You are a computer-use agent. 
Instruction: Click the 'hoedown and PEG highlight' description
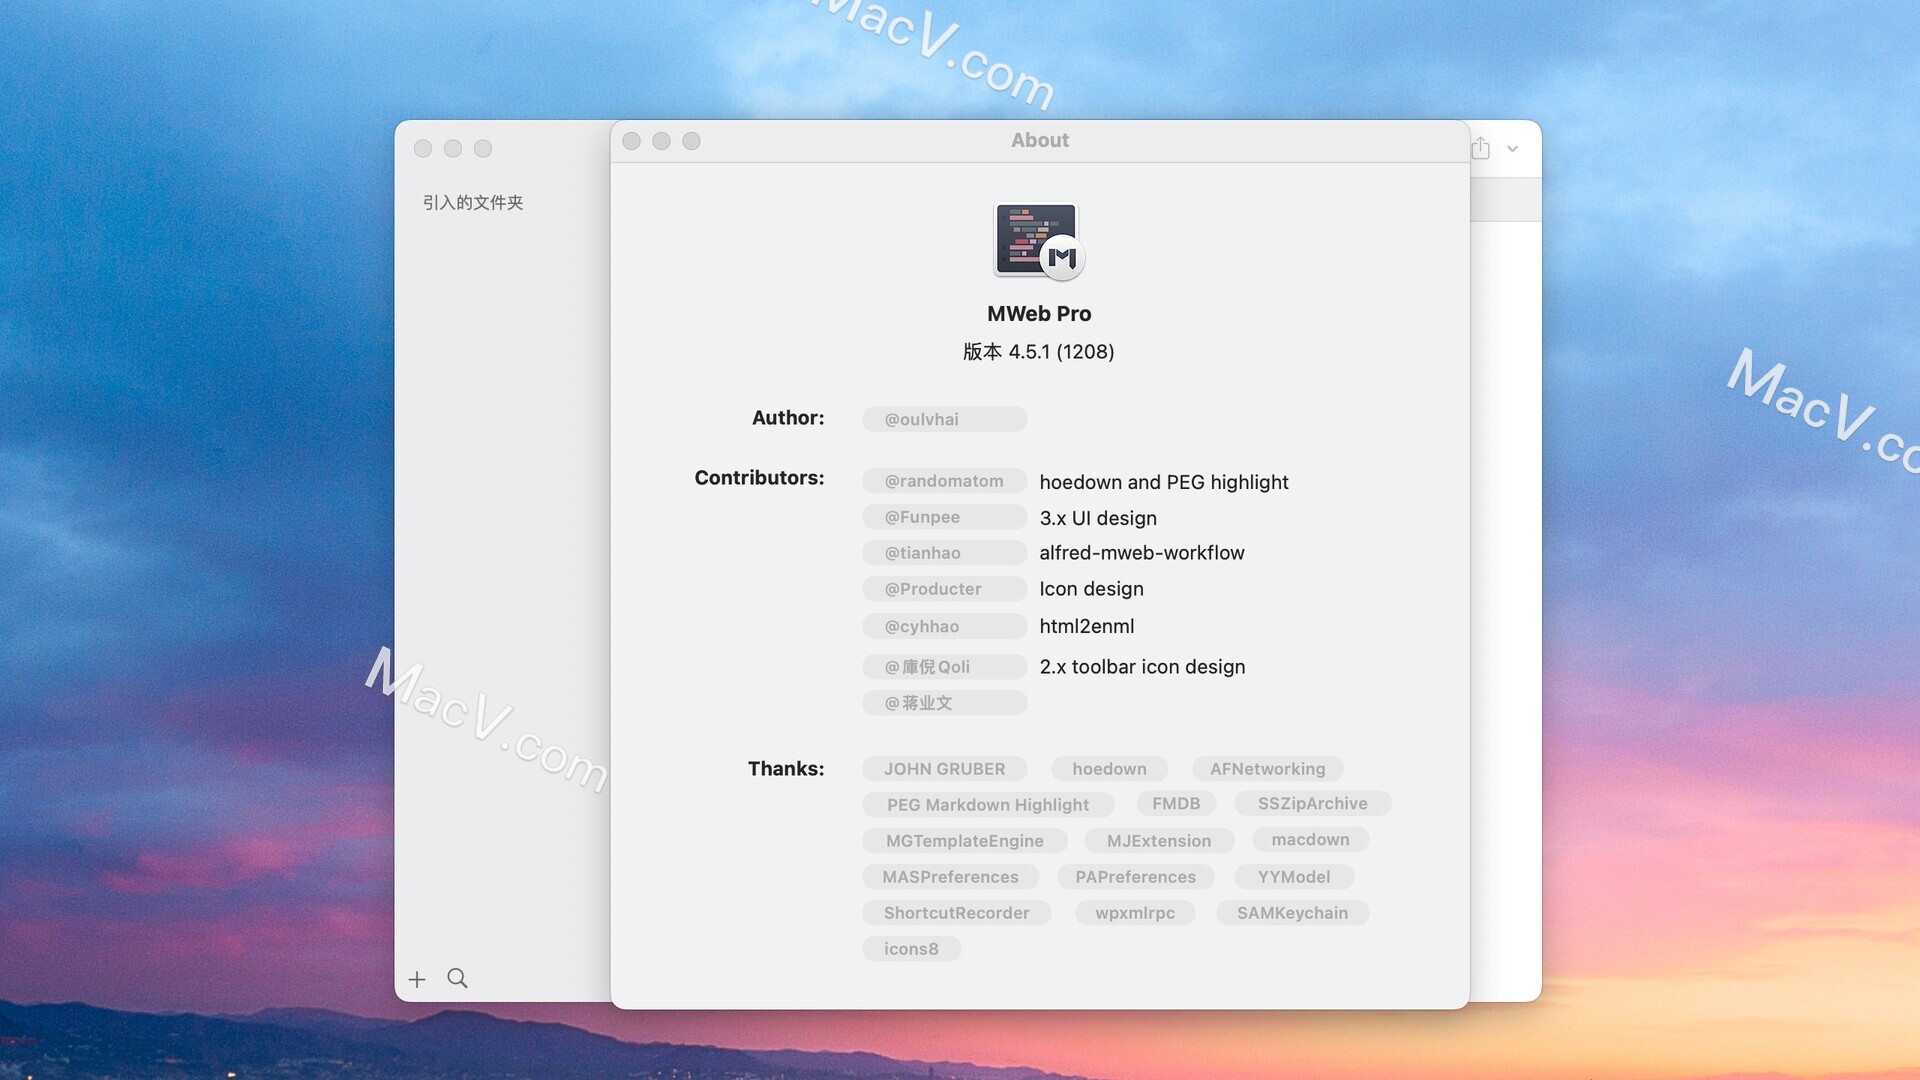click(1164, 482)
